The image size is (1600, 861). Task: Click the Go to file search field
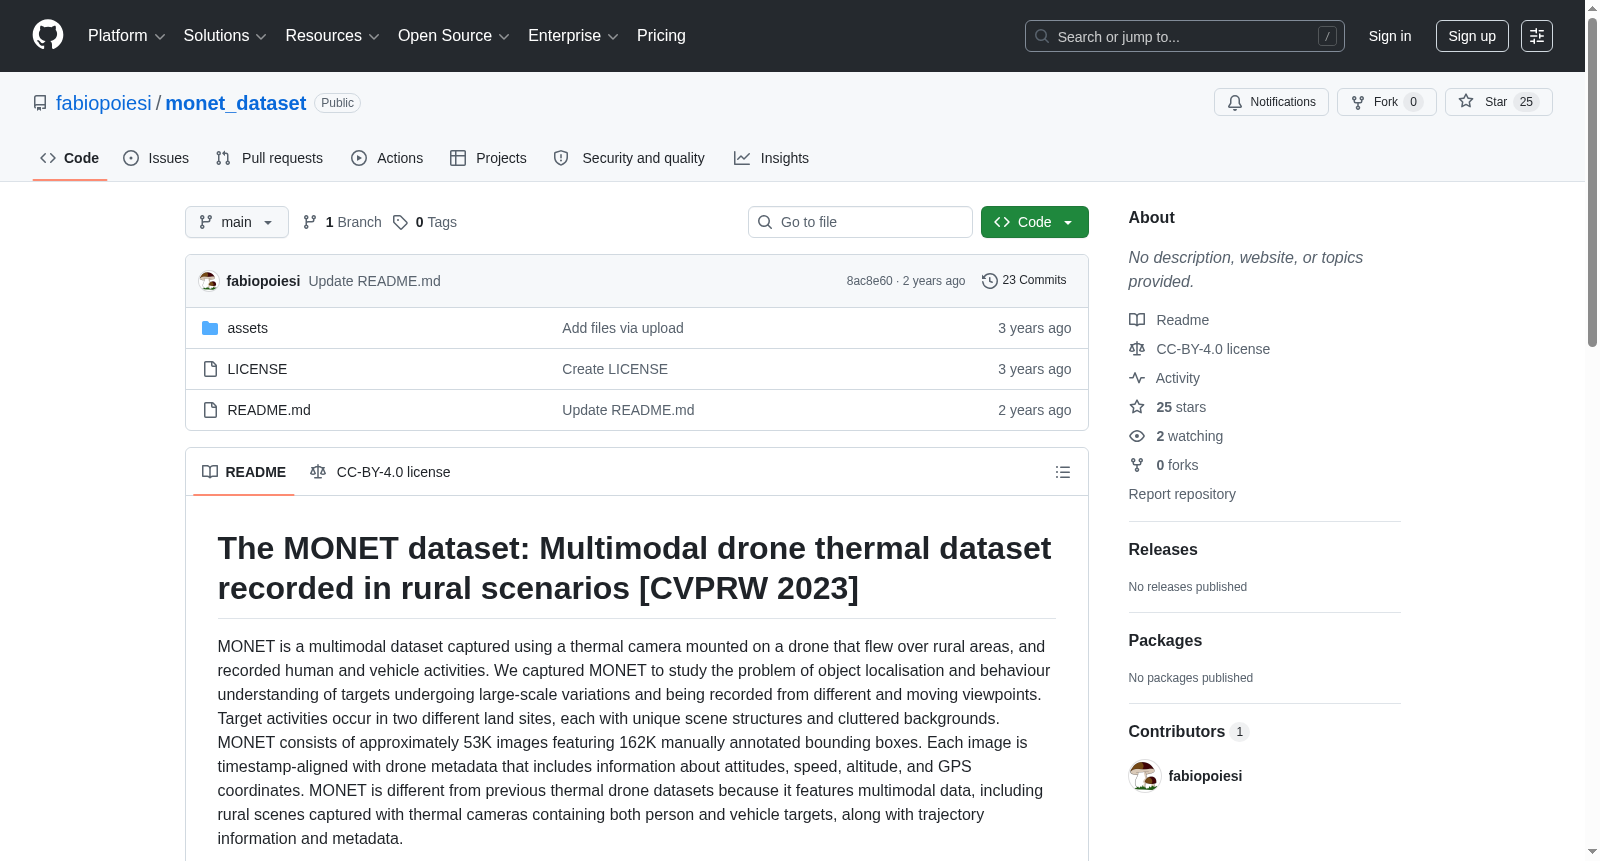(x=860, y=222)
